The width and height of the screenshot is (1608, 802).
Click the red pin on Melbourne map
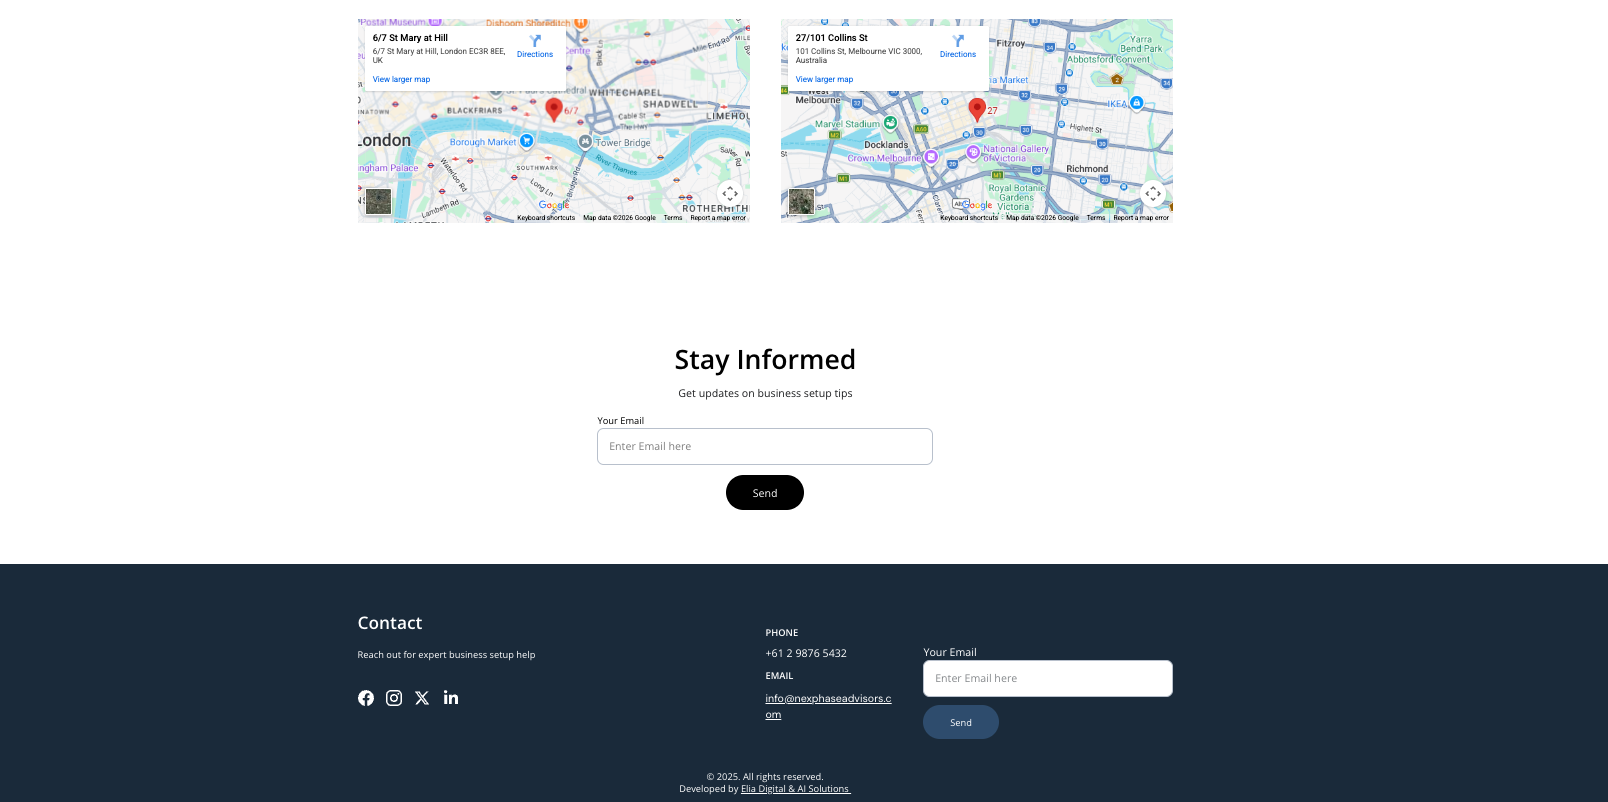point(977,109)
